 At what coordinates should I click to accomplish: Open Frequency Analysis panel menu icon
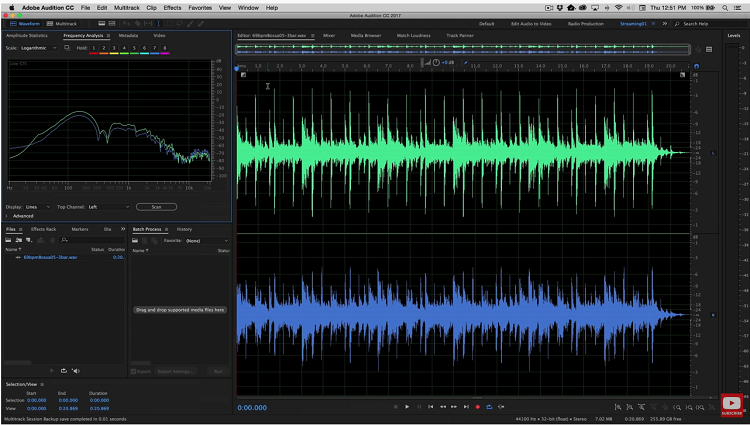(x=109, y=35)
